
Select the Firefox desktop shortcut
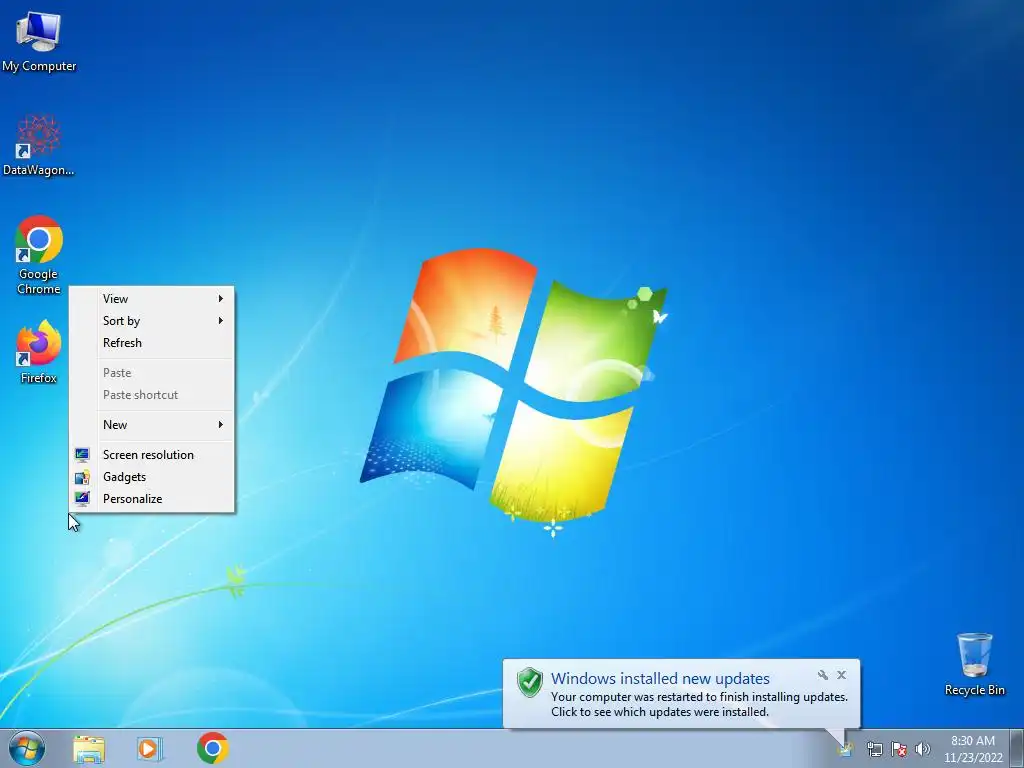tap(39, 351)
